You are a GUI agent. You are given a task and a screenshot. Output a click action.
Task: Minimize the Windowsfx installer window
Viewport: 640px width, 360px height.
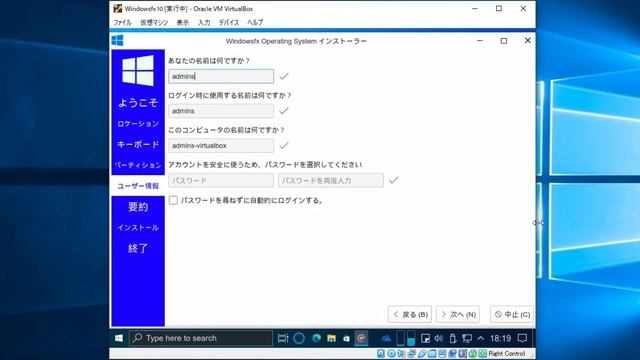click(x=480, y=40)
